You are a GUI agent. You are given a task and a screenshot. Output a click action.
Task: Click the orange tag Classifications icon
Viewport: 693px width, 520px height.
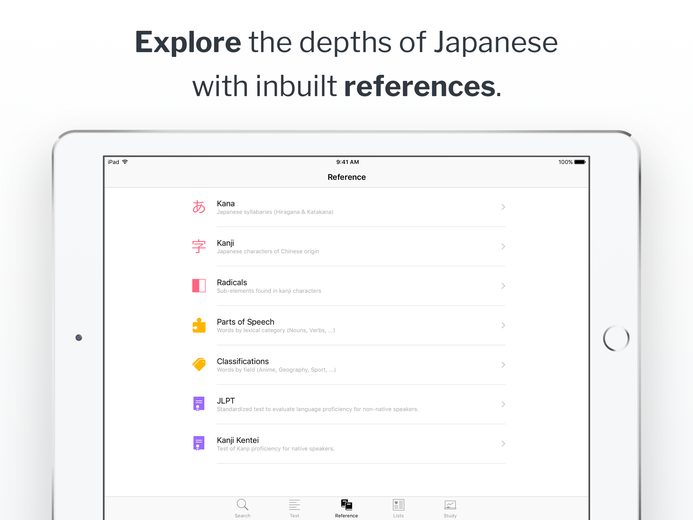(x=199, y=364)
